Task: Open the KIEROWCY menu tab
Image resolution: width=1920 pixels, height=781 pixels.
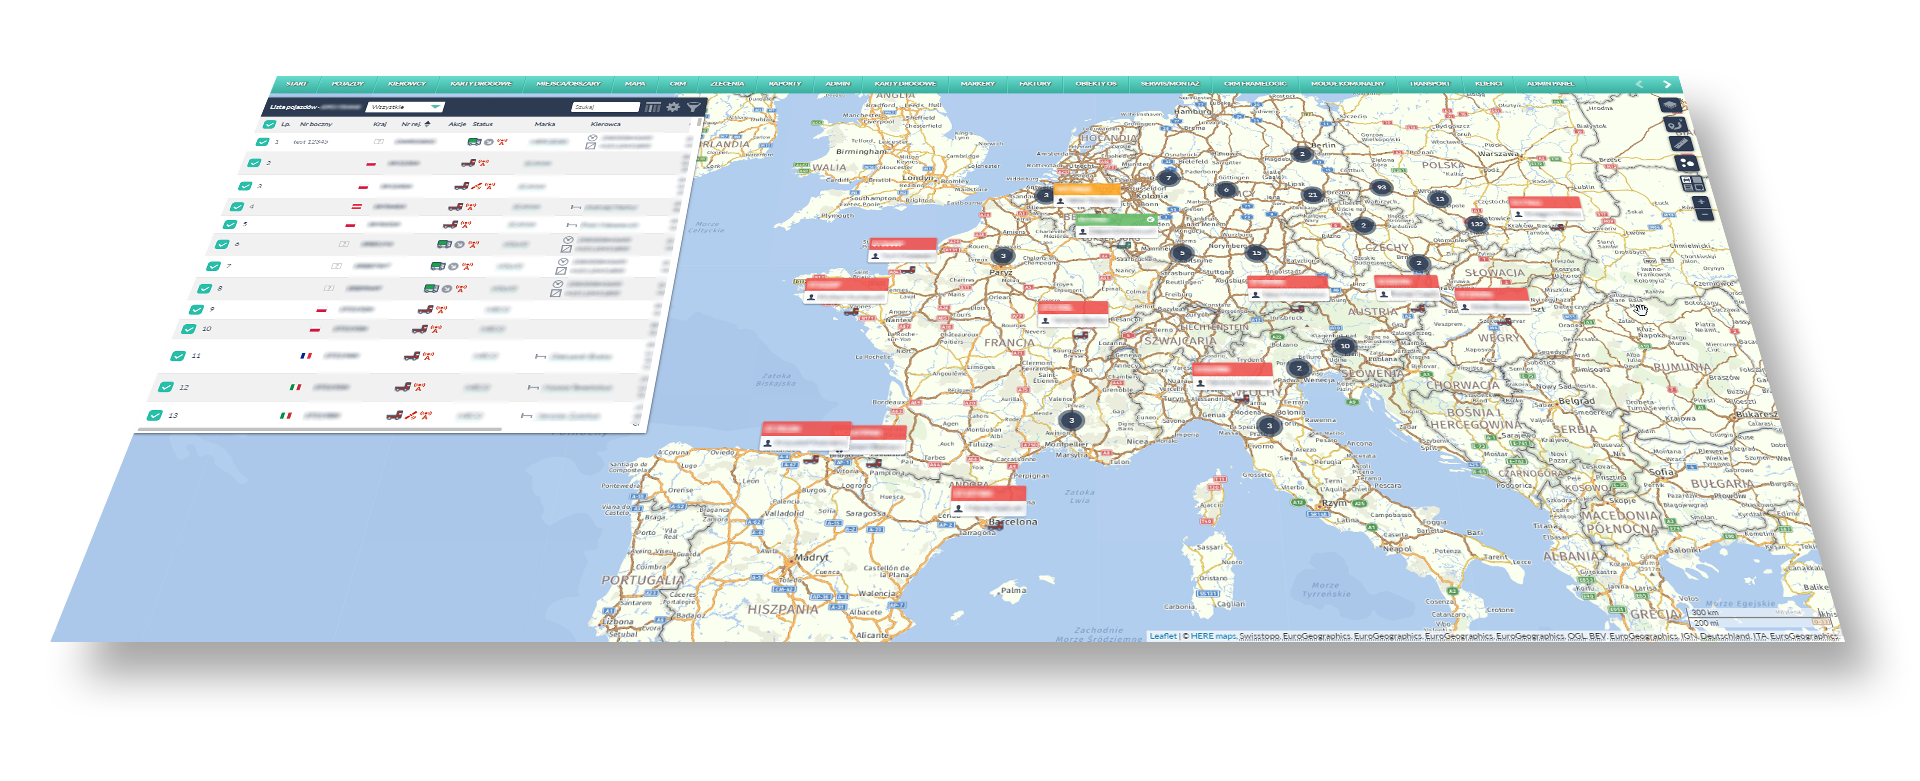Action: [407, 84]
